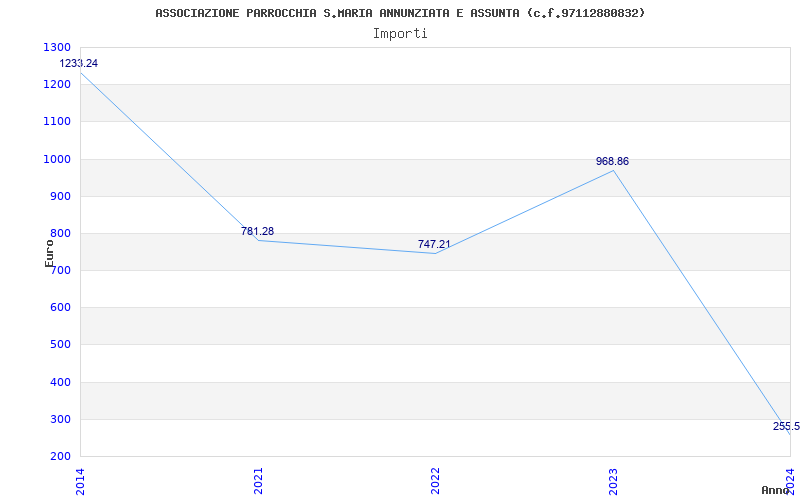The image size is (800, 500).
Task: Click the 600 y-axis tick label
Action: pos(60,308)
